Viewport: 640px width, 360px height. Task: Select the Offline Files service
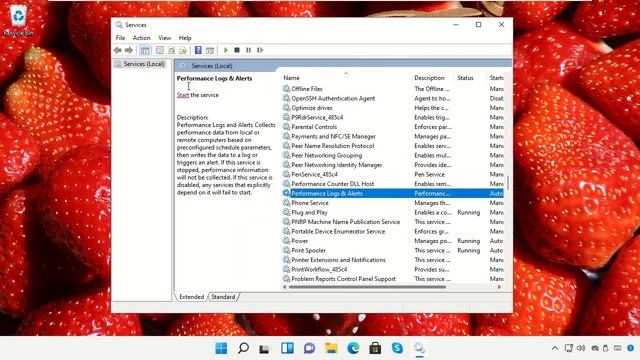pos(393,89)
